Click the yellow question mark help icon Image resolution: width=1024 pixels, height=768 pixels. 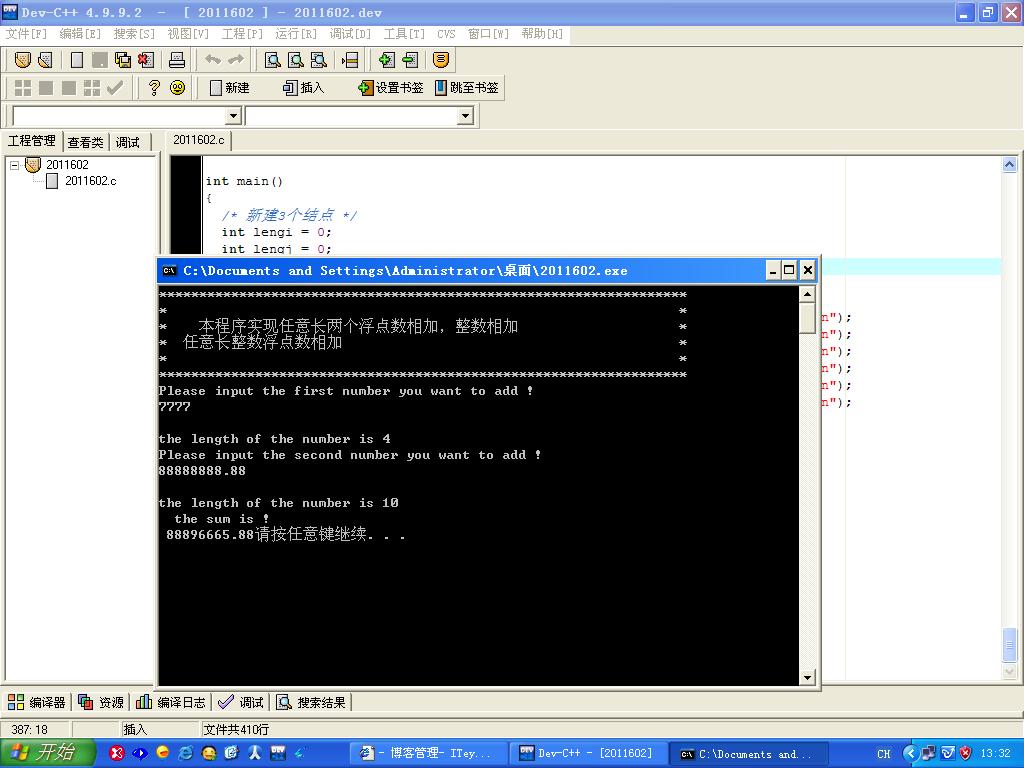click(x=154, y=88)
